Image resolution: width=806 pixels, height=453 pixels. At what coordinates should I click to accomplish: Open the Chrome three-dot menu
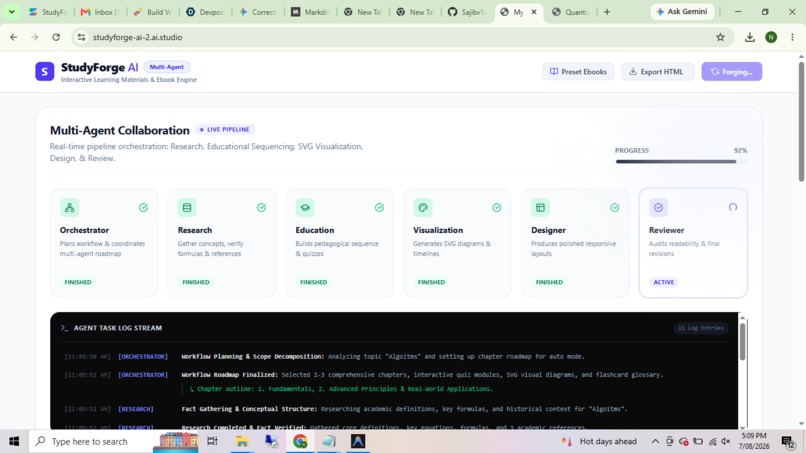[x=792, y=37]
